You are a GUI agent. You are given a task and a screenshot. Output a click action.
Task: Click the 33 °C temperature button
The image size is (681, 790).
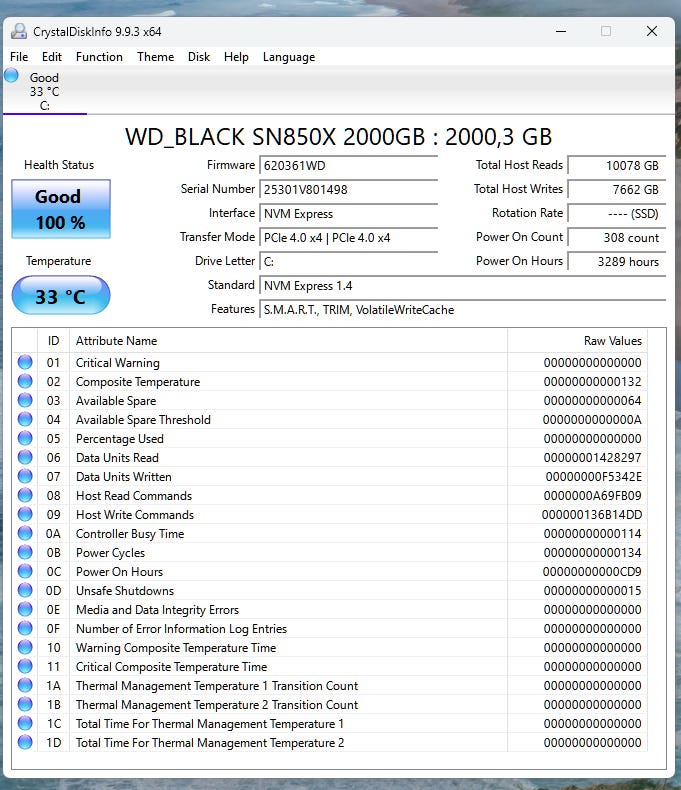[x=61, y=296]
